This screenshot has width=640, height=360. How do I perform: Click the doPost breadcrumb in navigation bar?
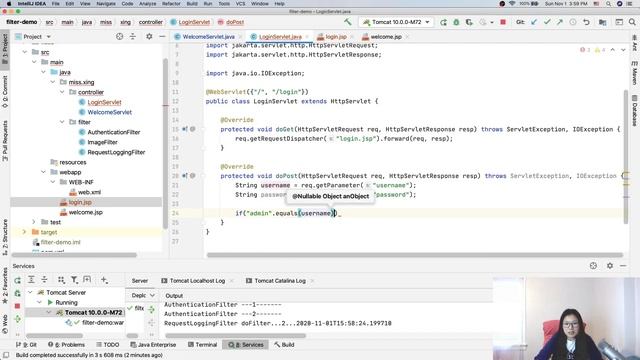pyautogui.click(x=231, y=22)
